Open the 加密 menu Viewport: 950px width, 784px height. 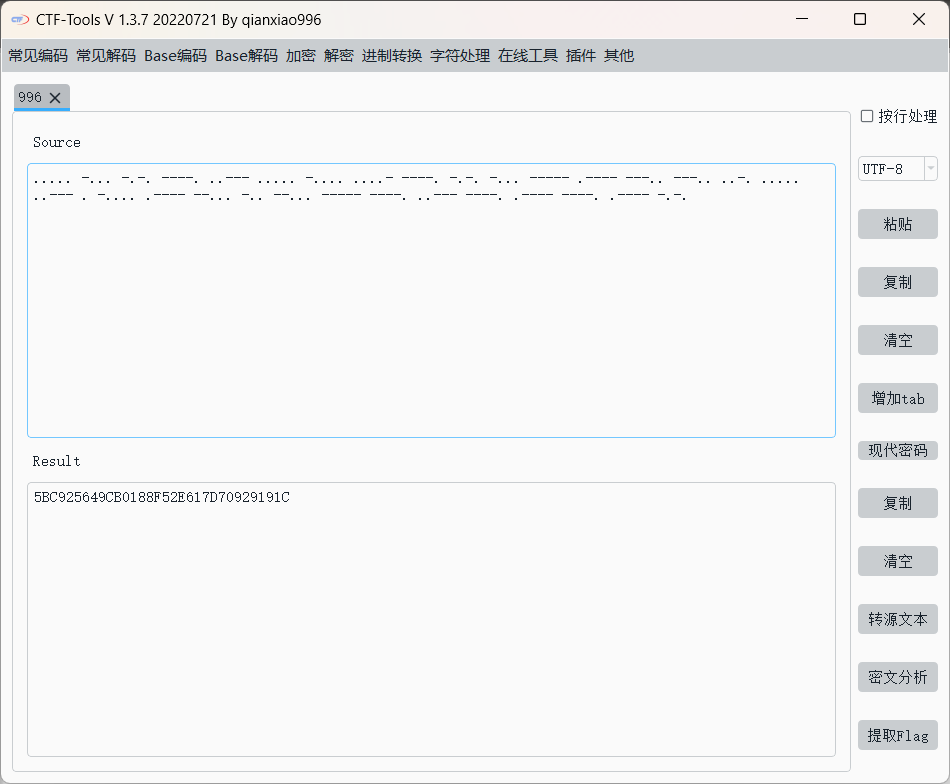click(x=301, y=56)
